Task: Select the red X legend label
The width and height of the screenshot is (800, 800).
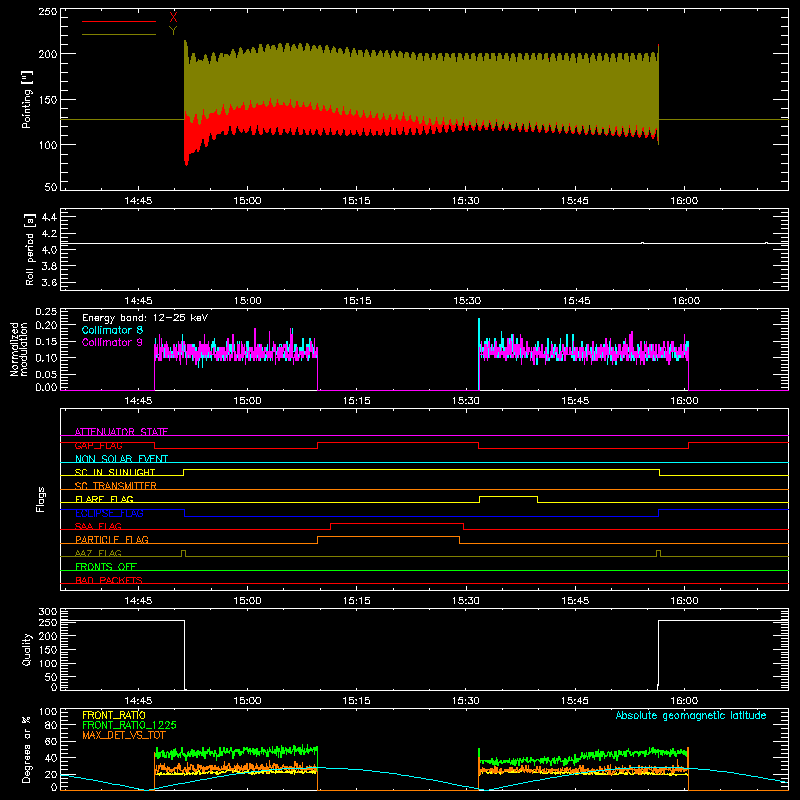Action: point(173,18)
